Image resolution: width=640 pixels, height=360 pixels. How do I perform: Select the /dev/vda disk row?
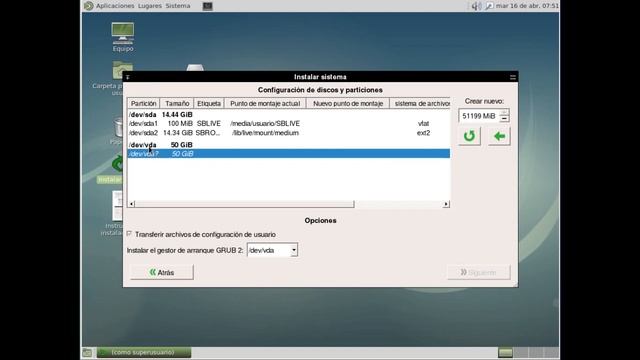(x=289, y=145)
